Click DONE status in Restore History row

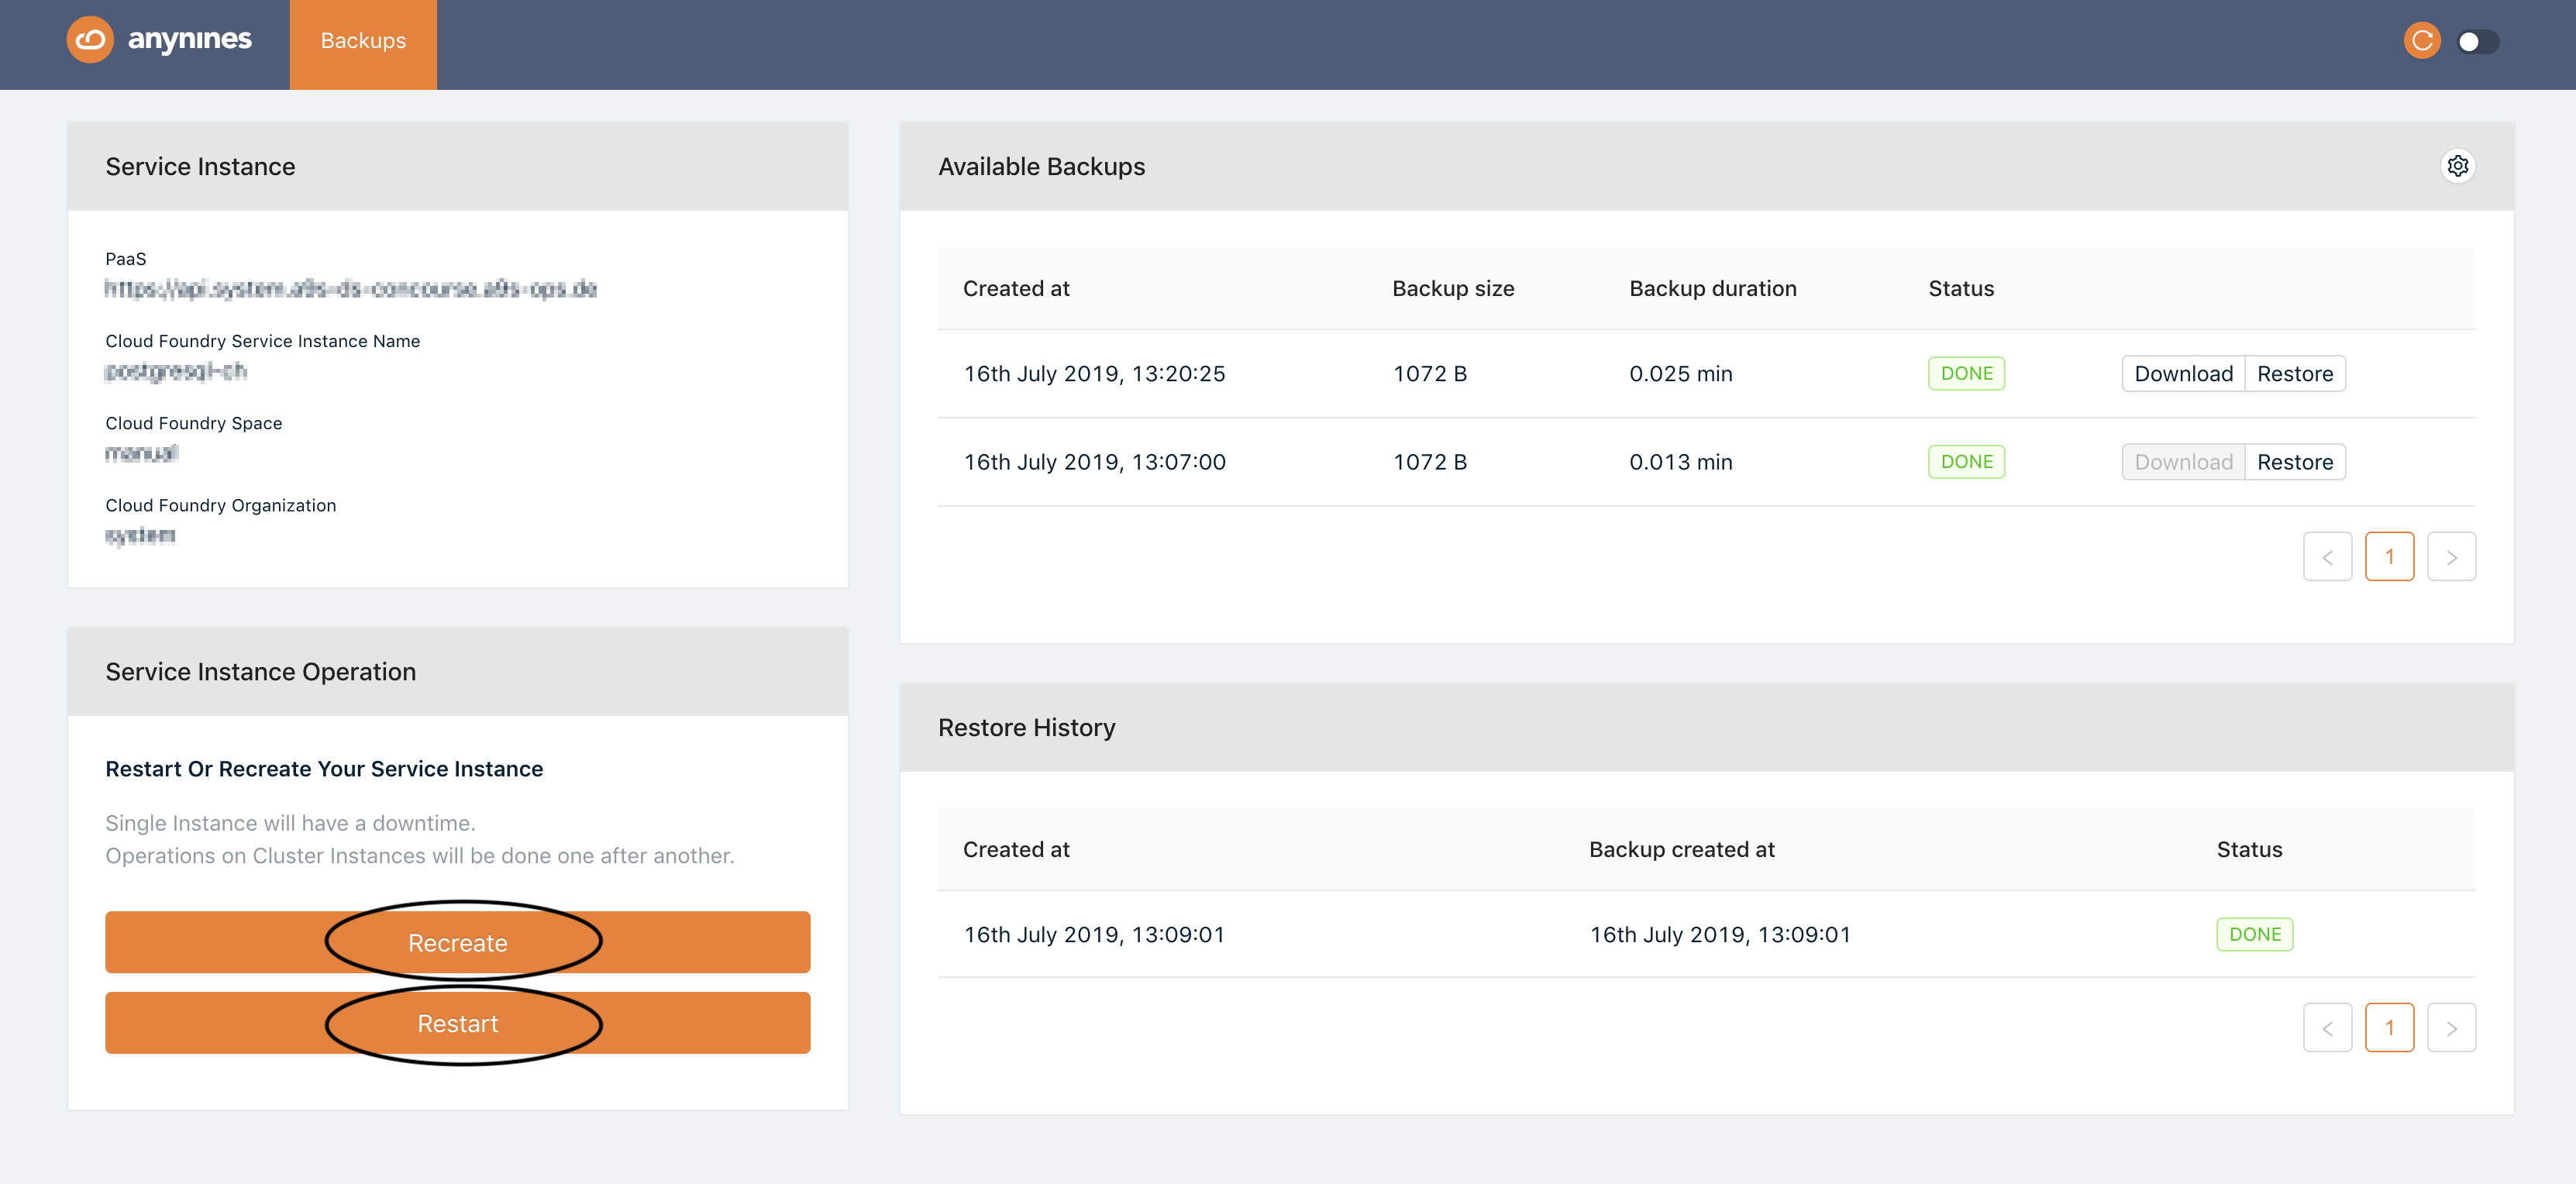(x=2255, y=935)
